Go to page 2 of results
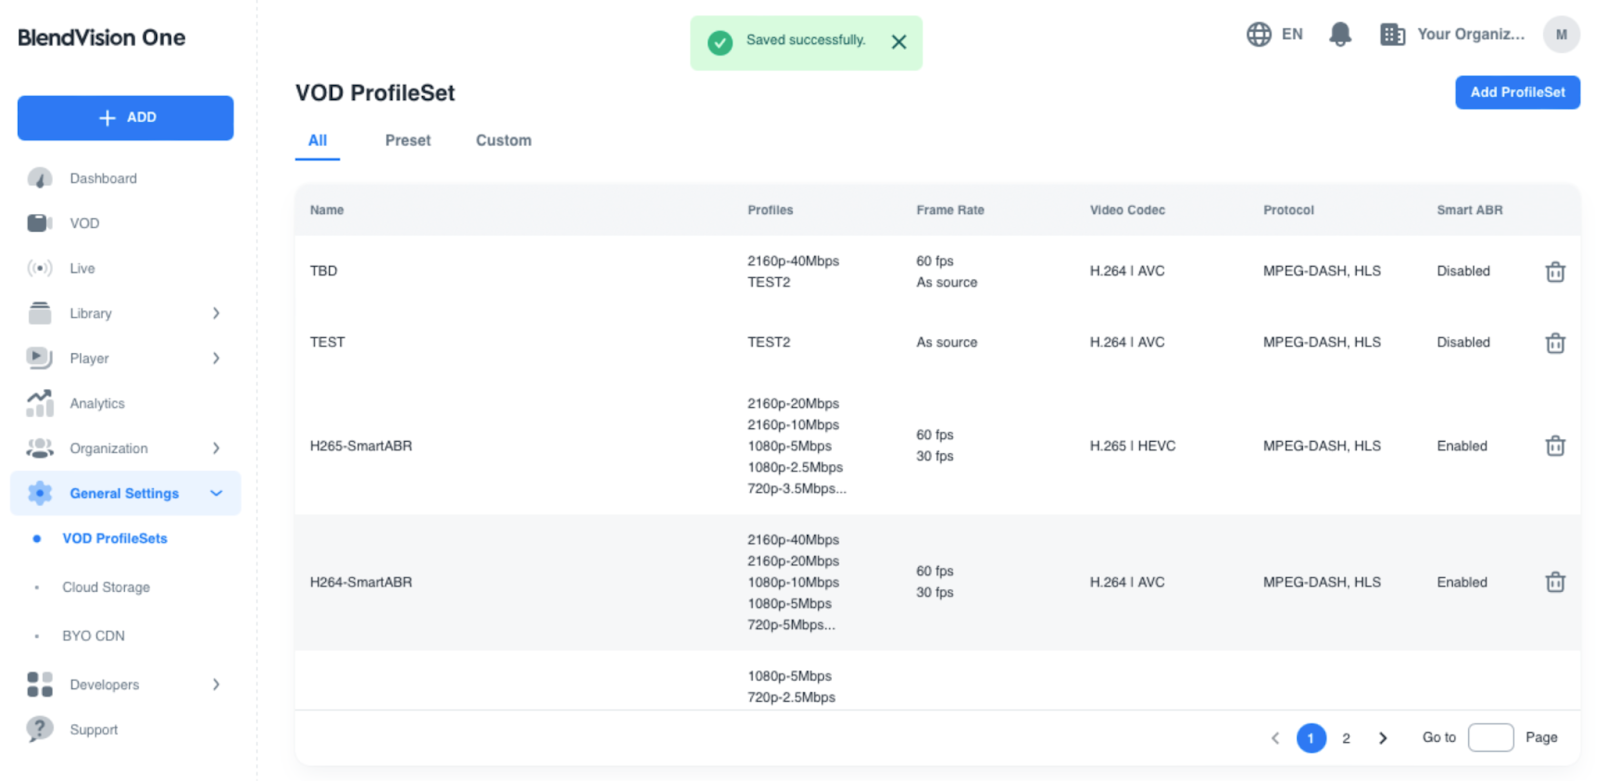Image resolution: width=1600 pixels, height=781 pixels. (x=1346, y=739)
